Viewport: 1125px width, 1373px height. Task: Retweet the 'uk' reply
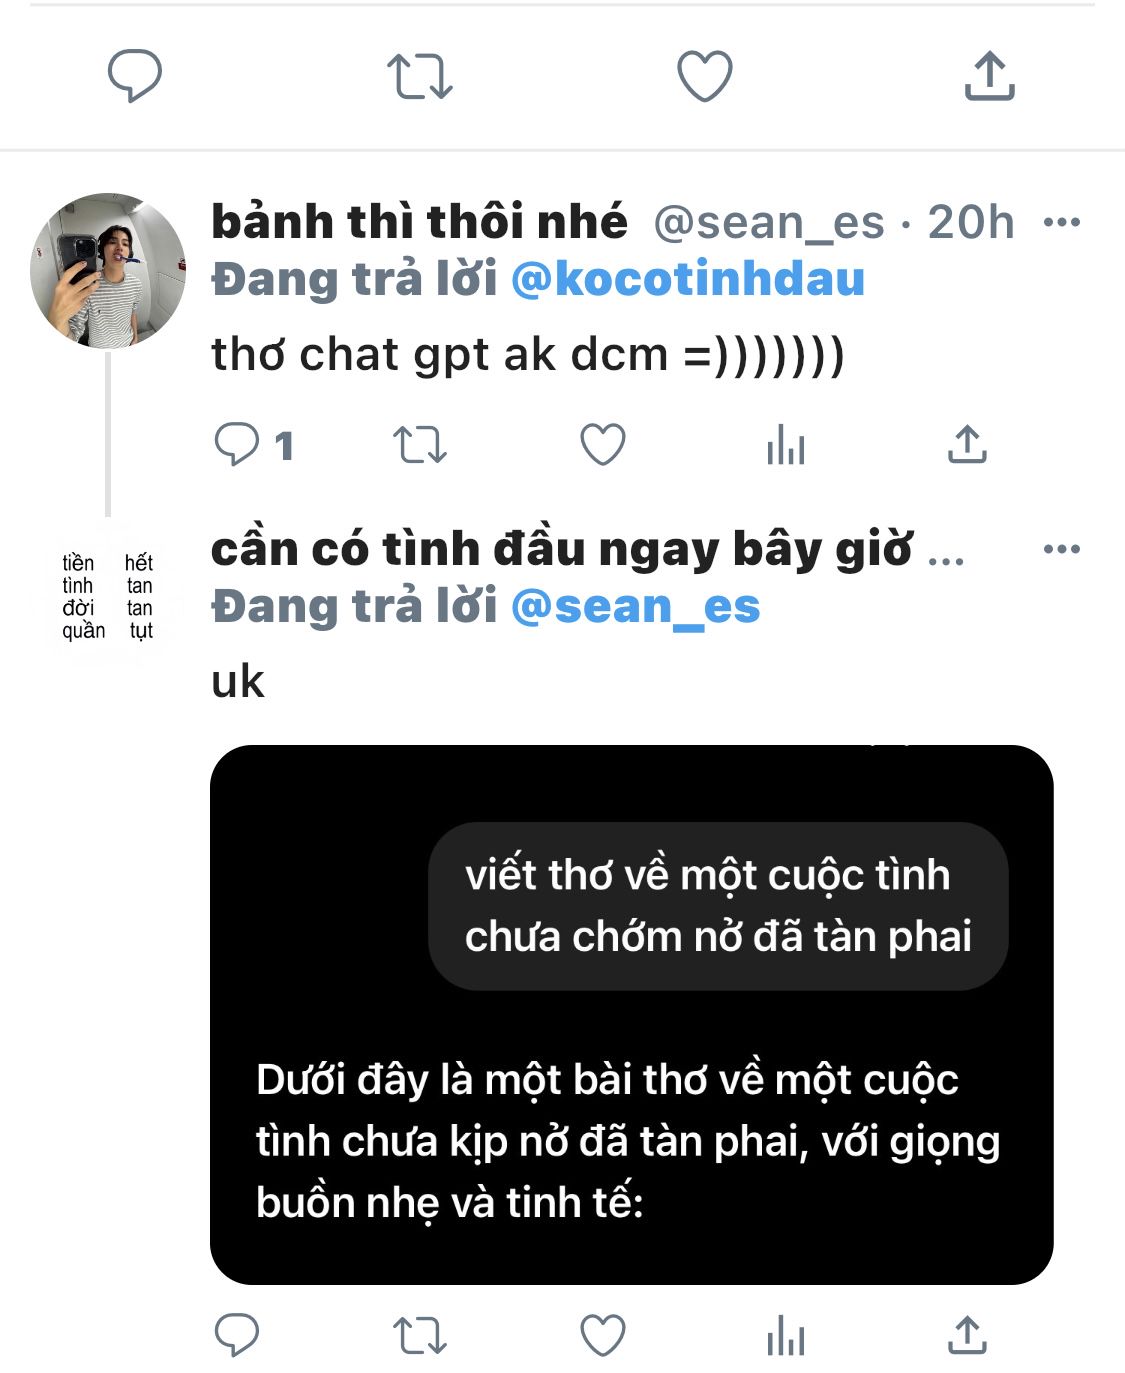click(419, 1336)
